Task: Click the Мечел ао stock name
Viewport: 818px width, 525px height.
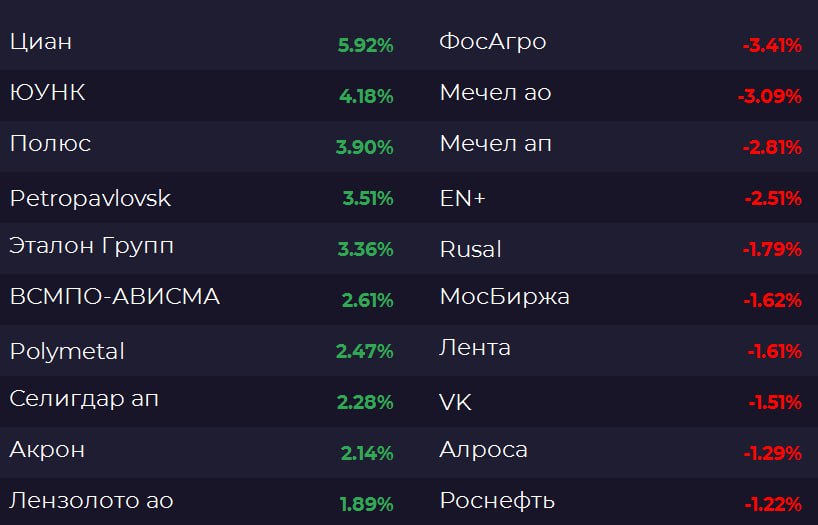Action: click(x=495, y=93)
